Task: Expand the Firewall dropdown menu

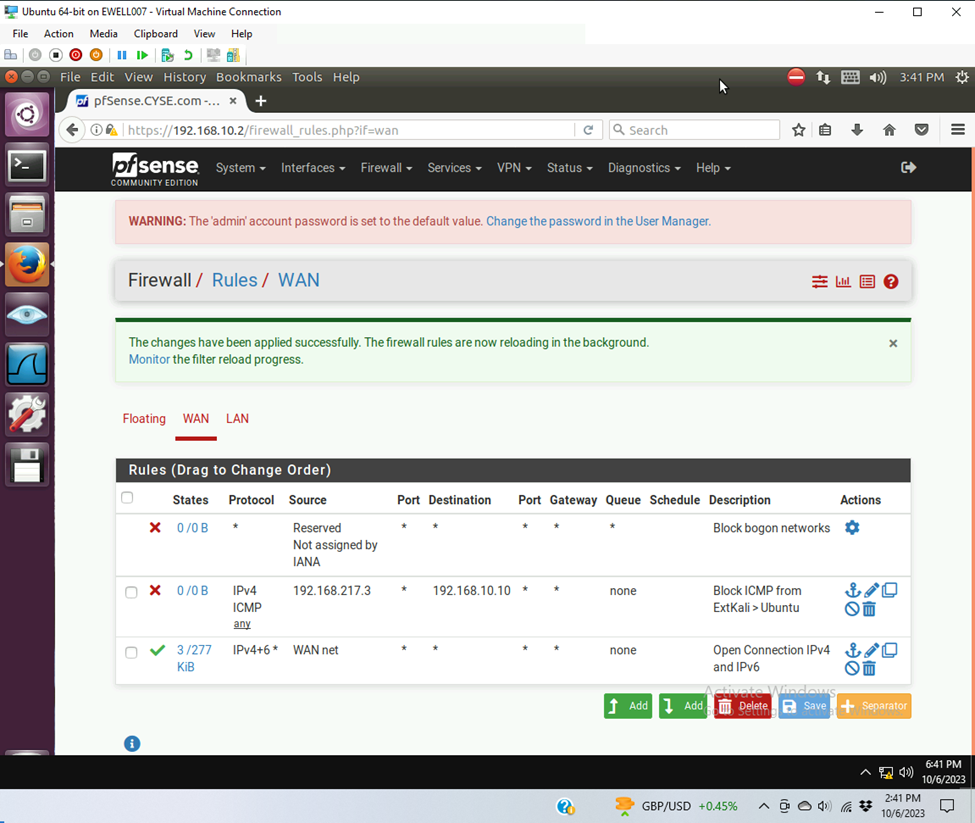Action: click(386, 168)
